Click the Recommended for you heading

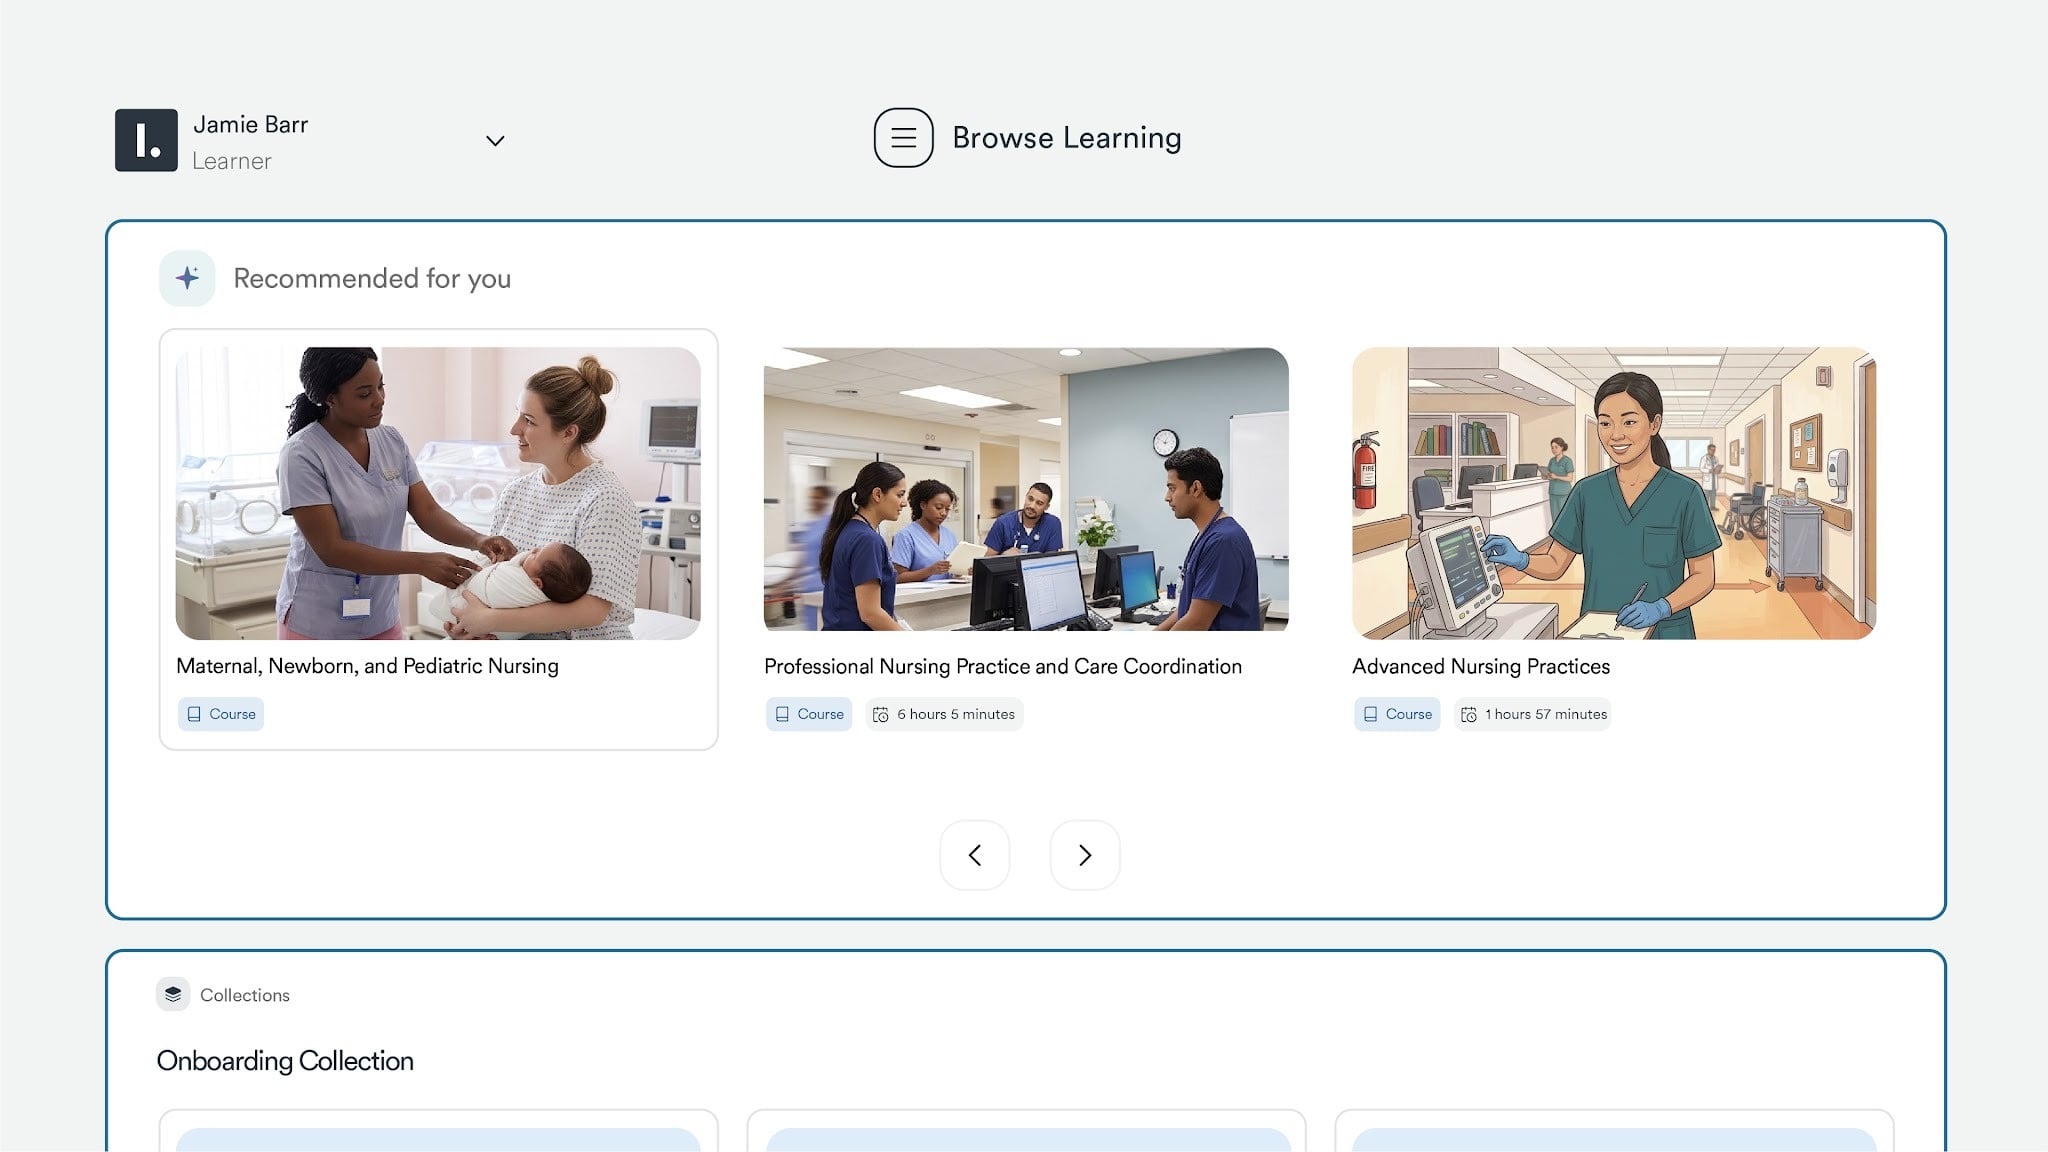372,278
